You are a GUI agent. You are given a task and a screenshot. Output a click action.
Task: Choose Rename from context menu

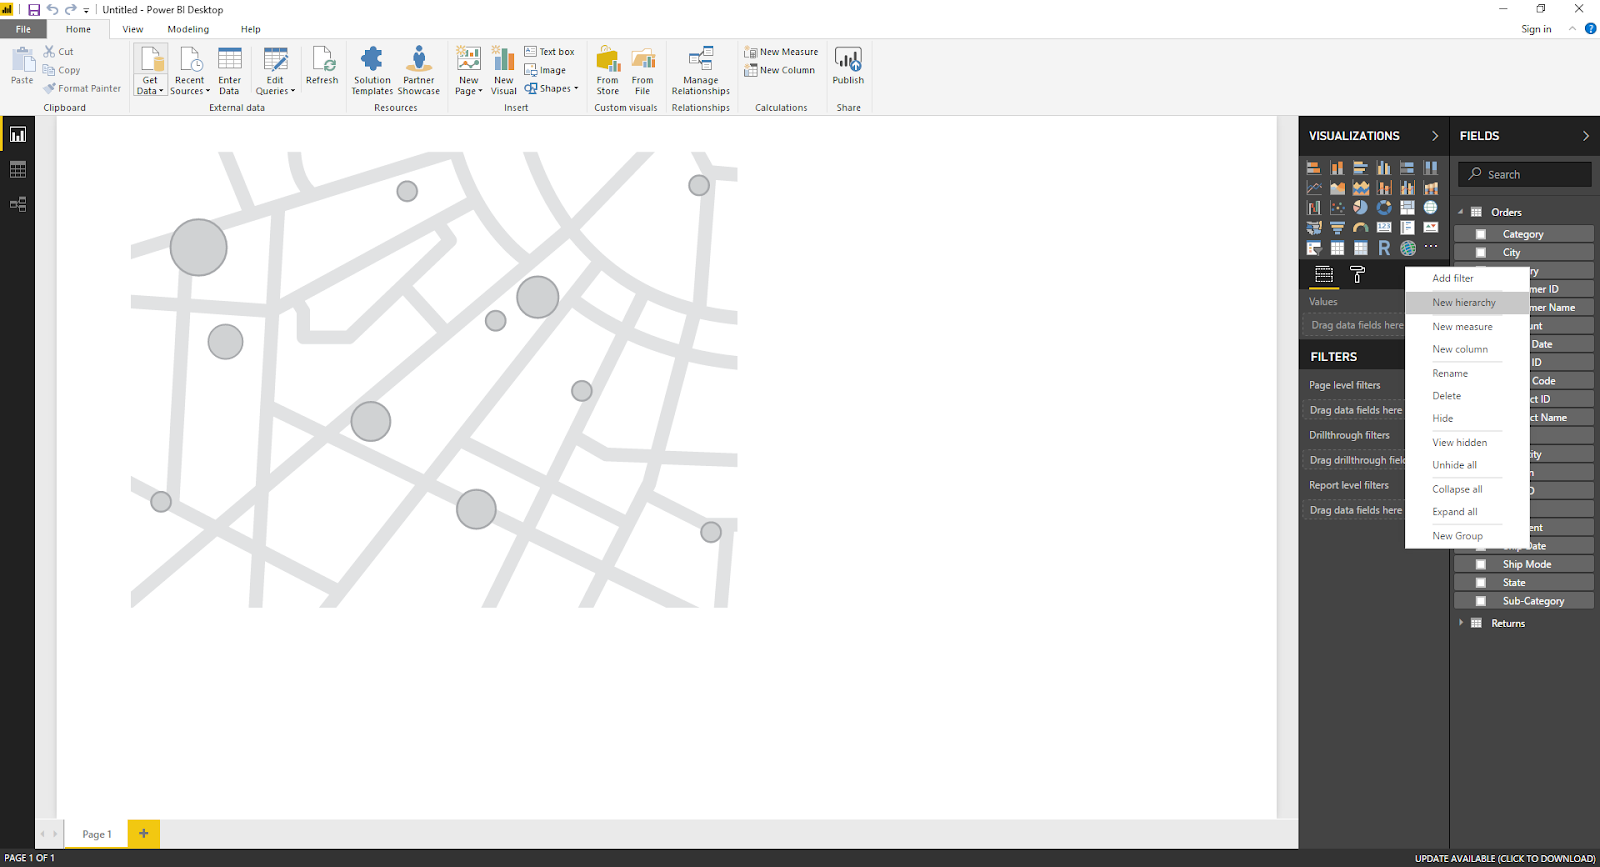click(x=1450, y=373)
